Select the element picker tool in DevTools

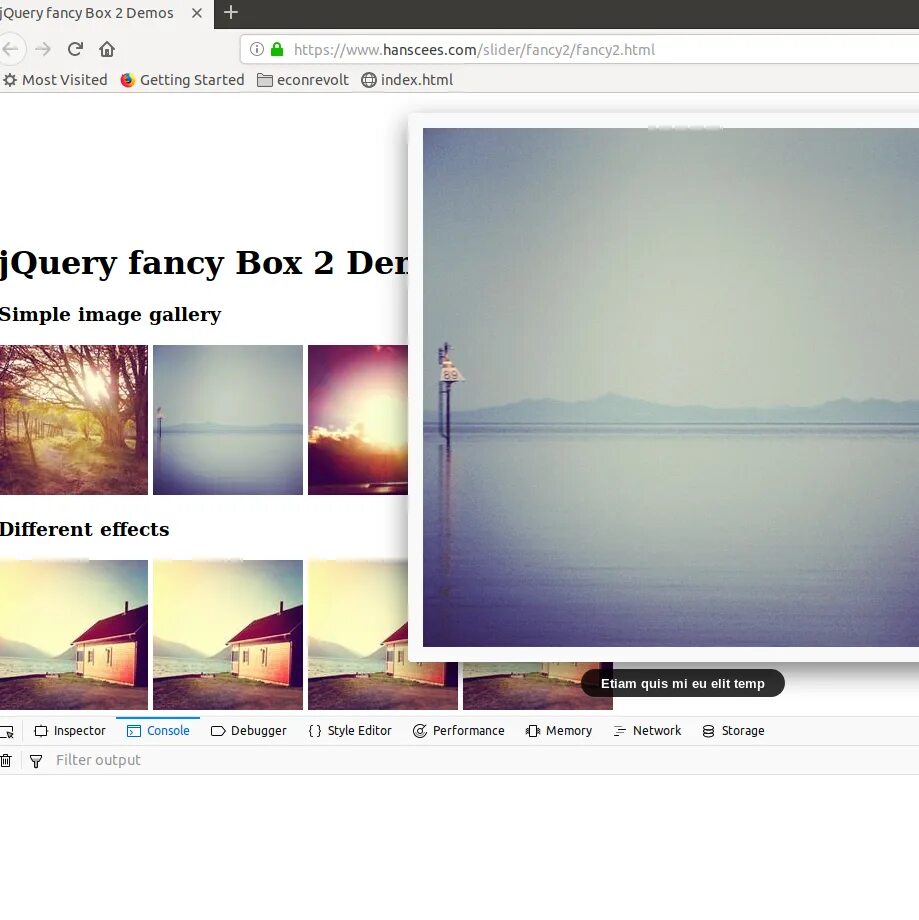7,730
